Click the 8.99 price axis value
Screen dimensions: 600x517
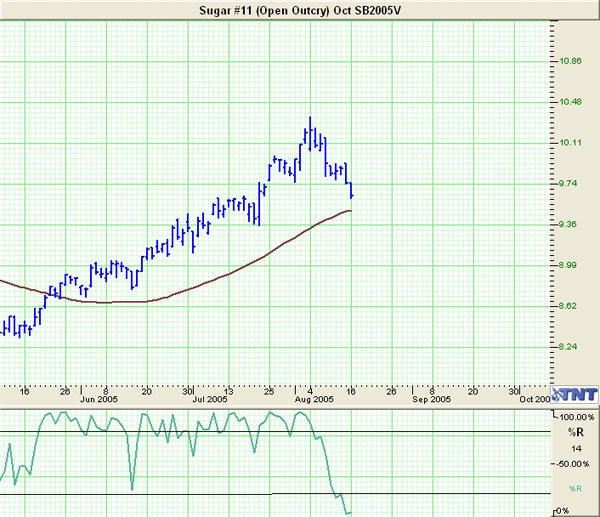(x=568, y=265)
